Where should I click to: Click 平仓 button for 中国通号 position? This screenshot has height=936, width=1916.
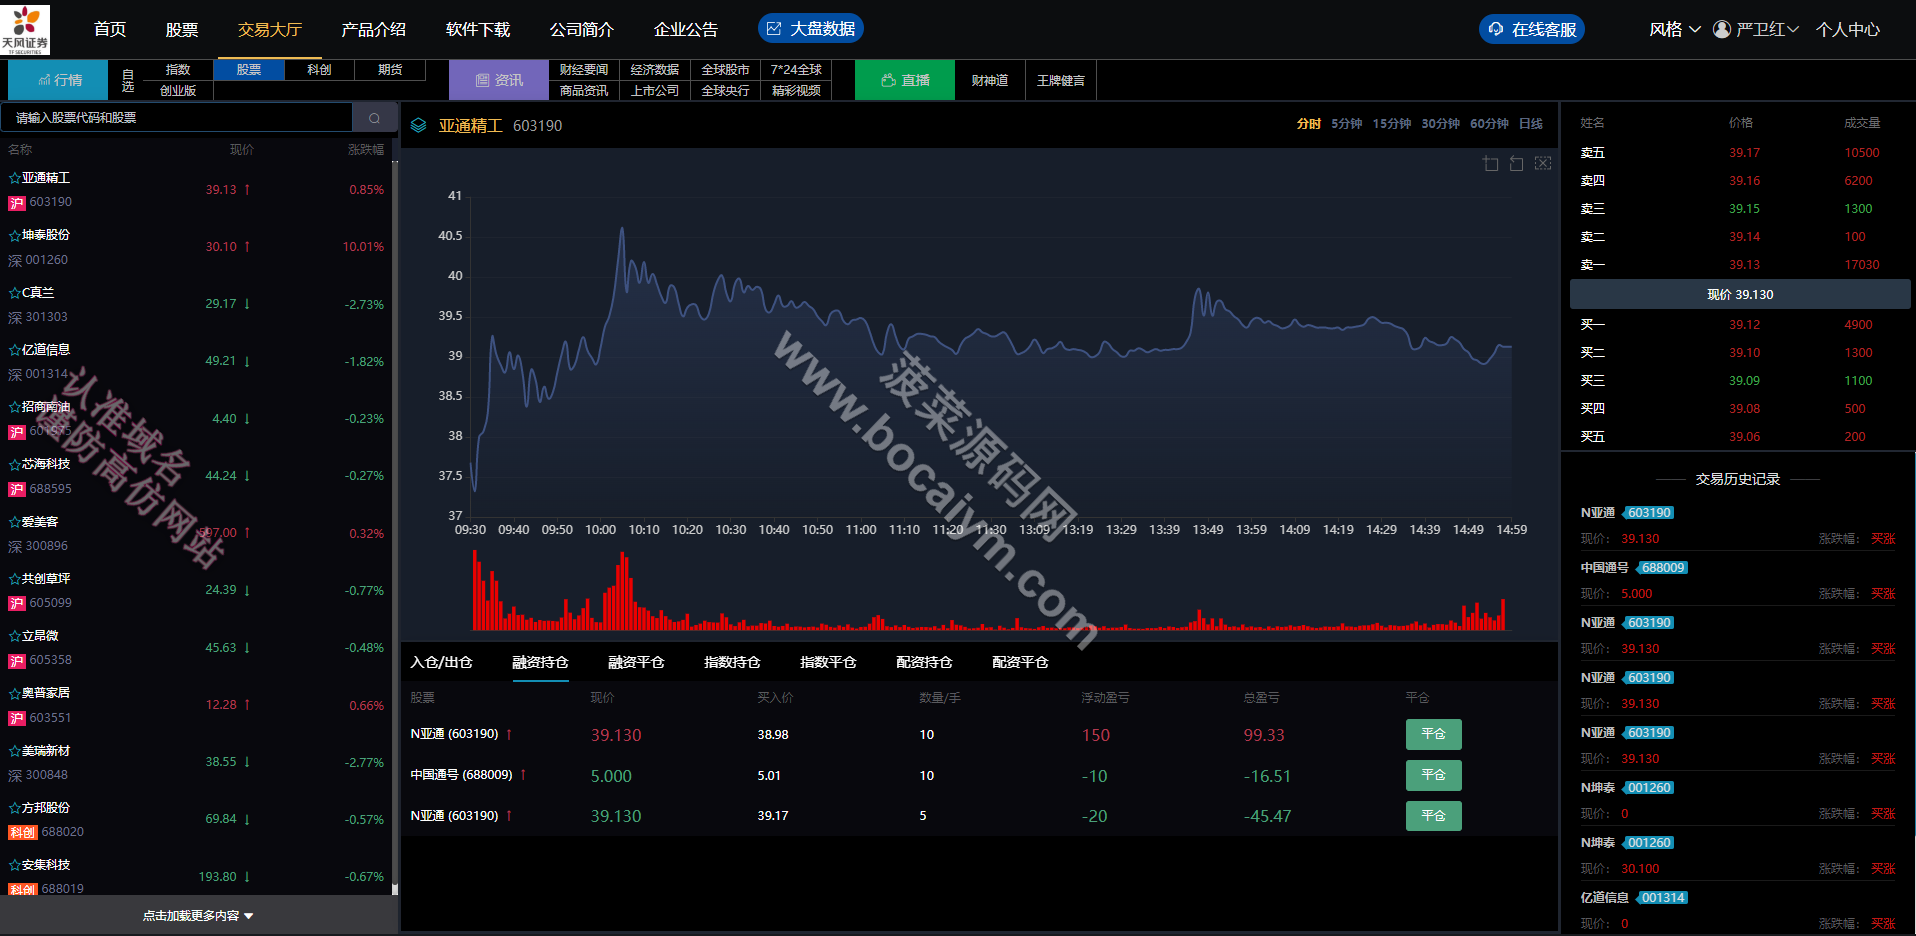(1433, 775)
